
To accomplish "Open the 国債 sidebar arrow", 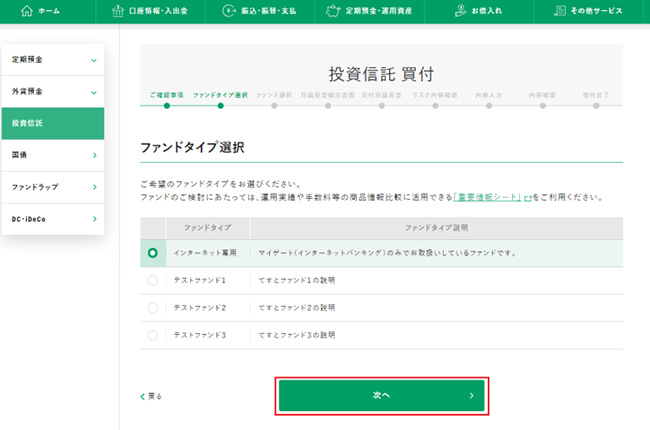I will click(x=95, y=155).
